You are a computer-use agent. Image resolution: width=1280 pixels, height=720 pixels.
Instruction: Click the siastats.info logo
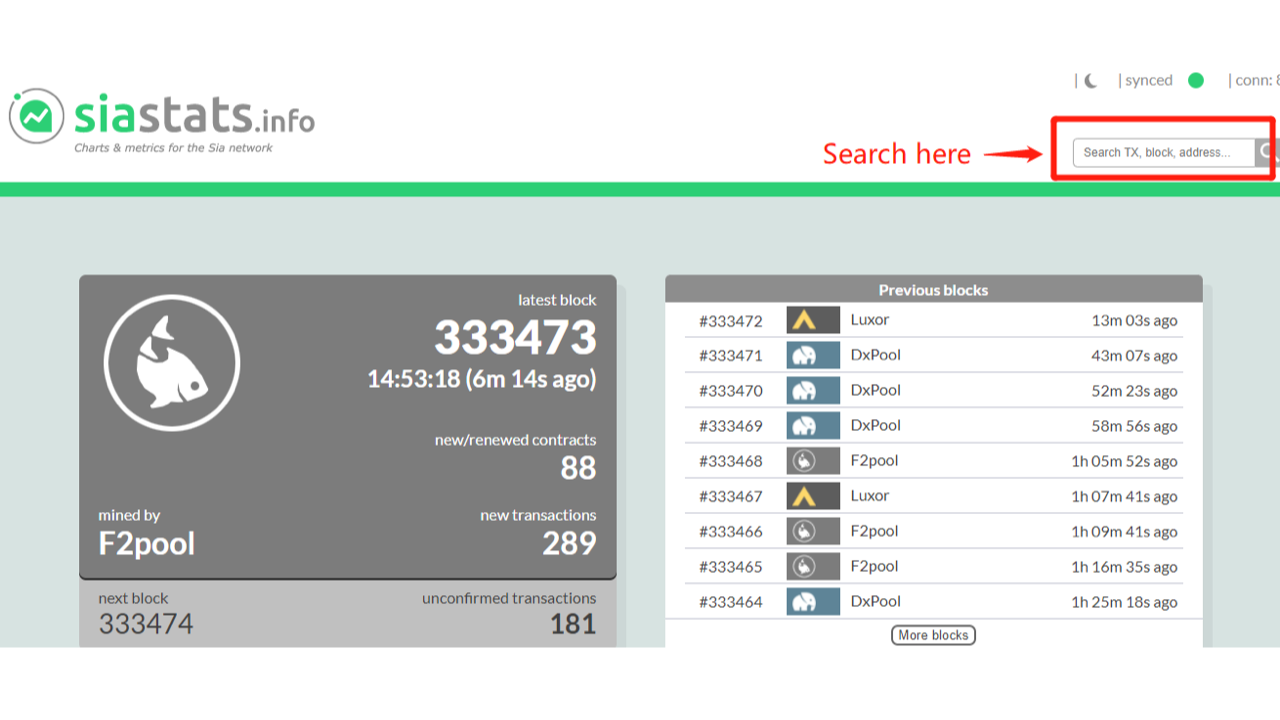pos(162,119)
